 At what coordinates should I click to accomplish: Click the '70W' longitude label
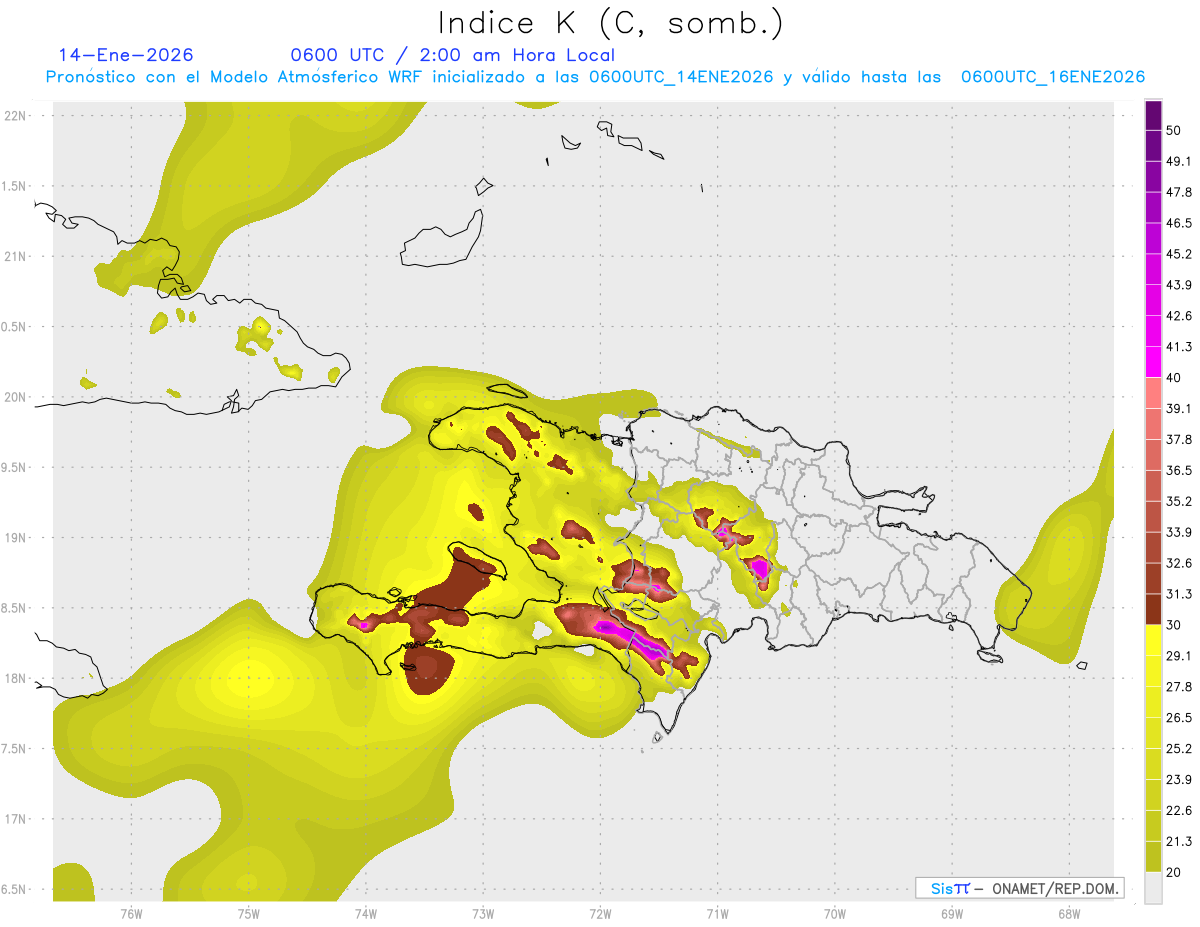click(x=835, y=913)
